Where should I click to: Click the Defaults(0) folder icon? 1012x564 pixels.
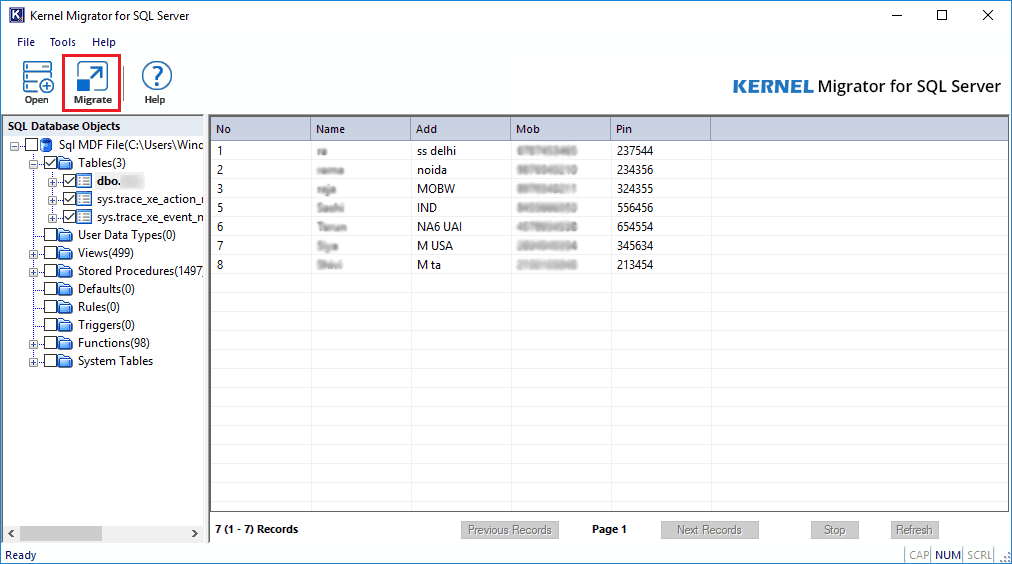[x=65, y=289]
